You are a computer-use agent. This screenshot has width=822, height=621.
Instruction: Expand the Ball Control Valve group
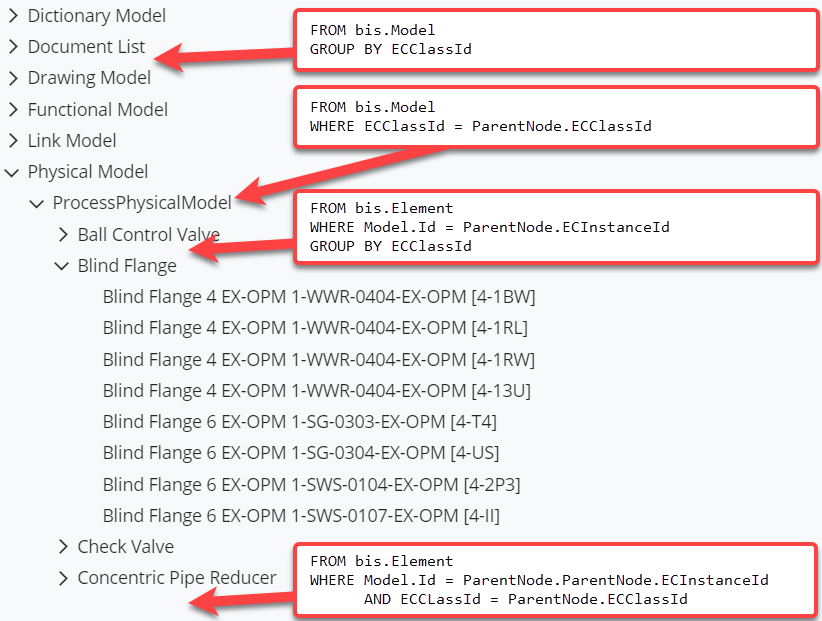coord(63,234)
